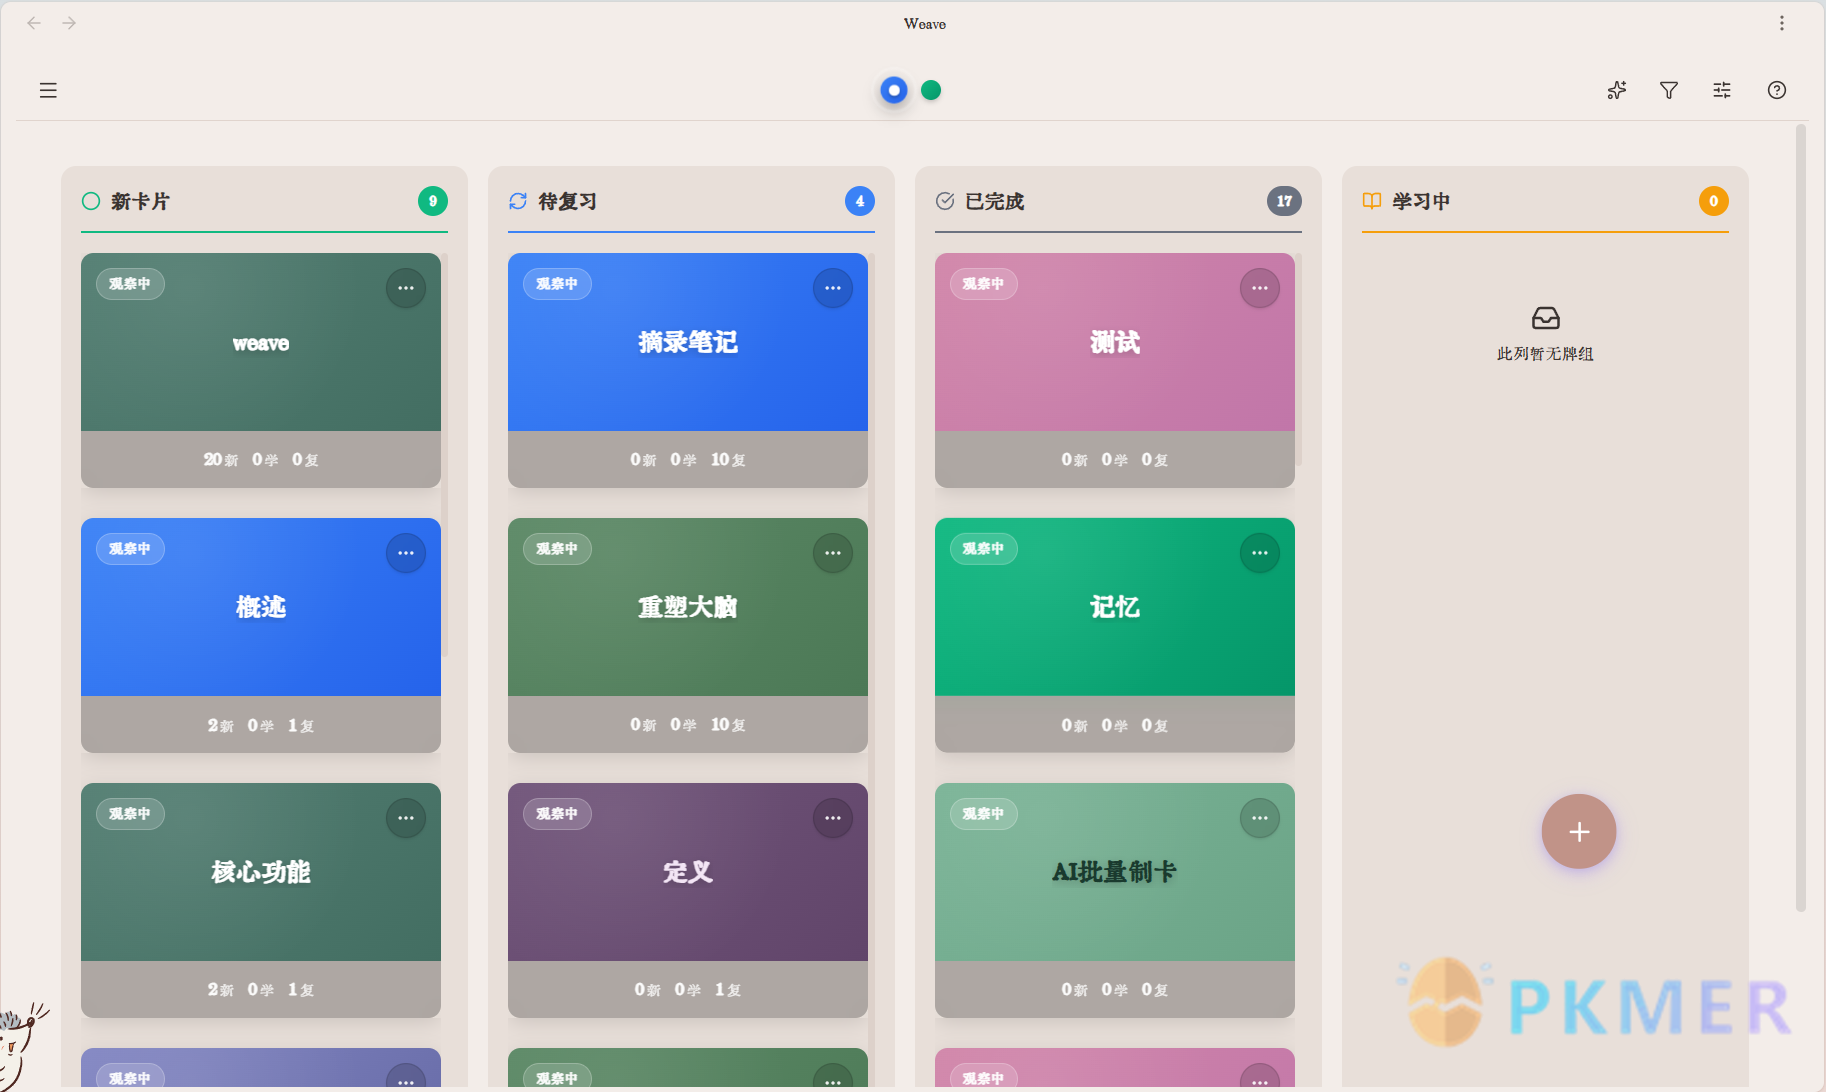Click the circle icon beside 新卡片
This screenshot has width=1826, height=1092.
click(x=91, y=201)
